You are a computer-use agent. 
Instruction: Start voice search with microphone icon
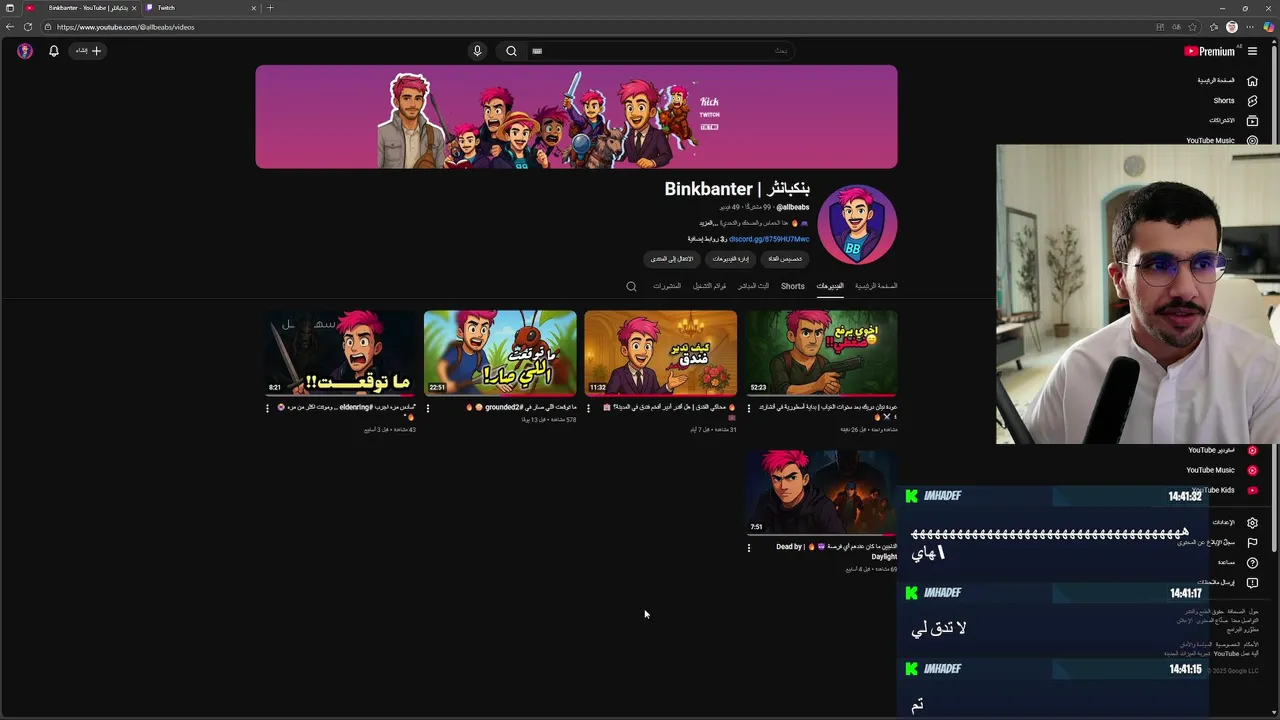point(477,51)
